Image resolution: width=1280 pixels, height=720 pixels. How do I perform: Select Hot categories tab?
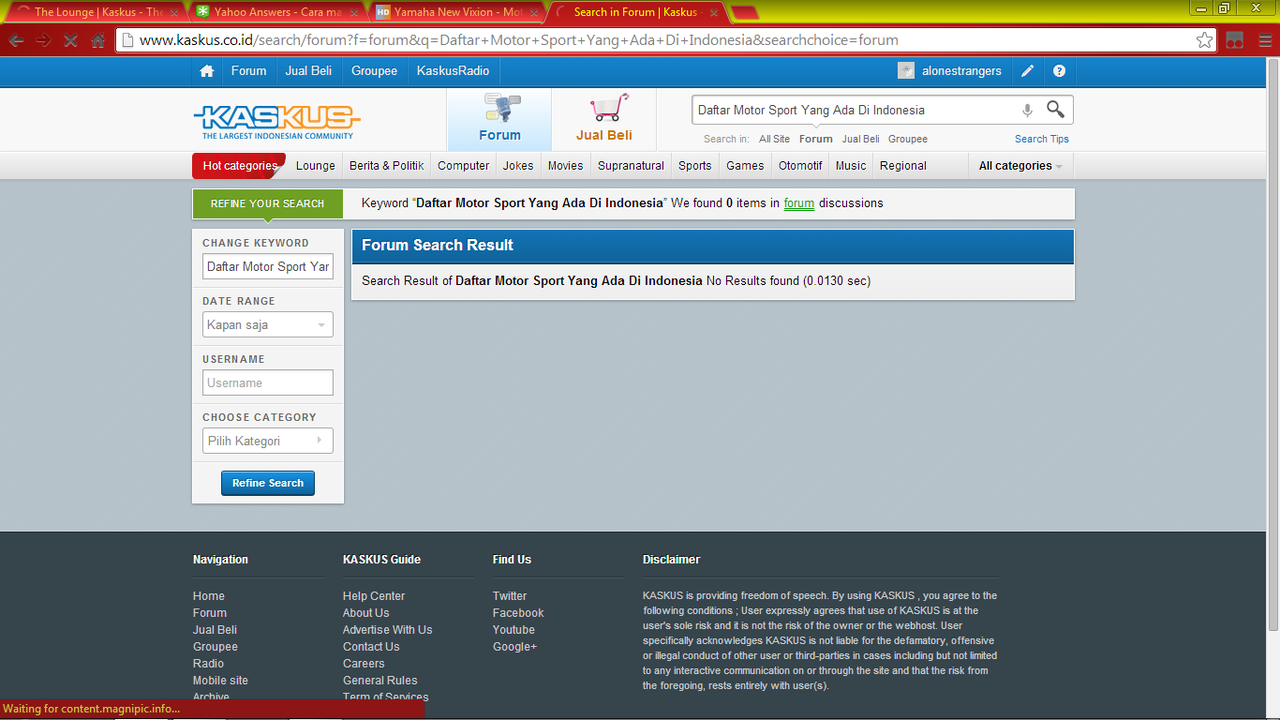(x=240, y=166)
